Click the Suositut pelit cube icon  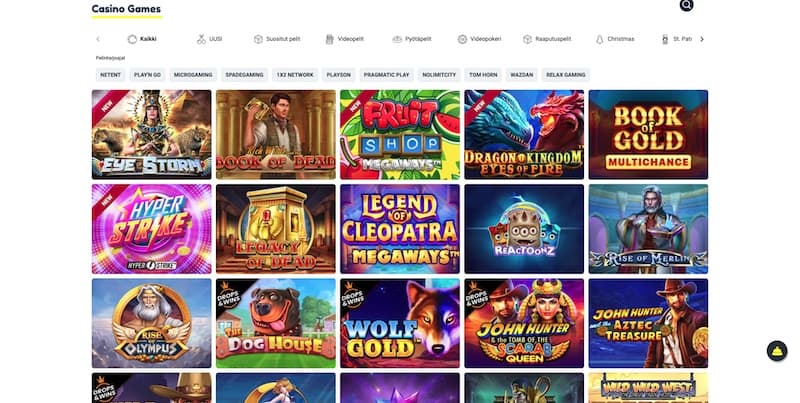click(258, 39)
